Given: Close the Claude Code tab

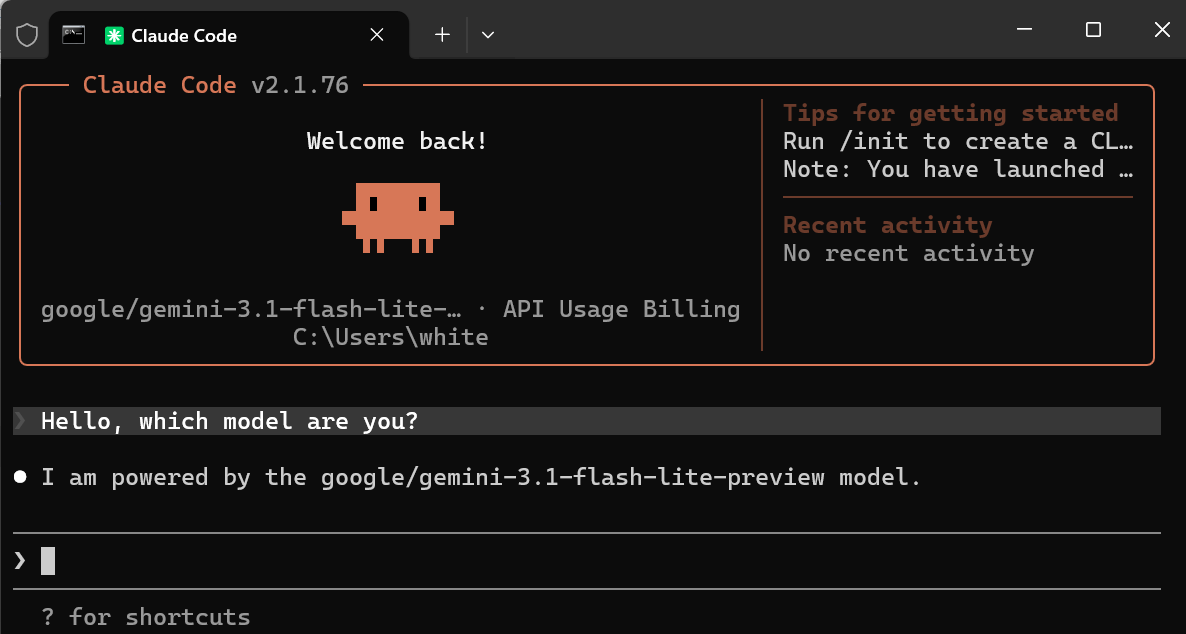Looking at the screenshot, I should click(376, 34).
